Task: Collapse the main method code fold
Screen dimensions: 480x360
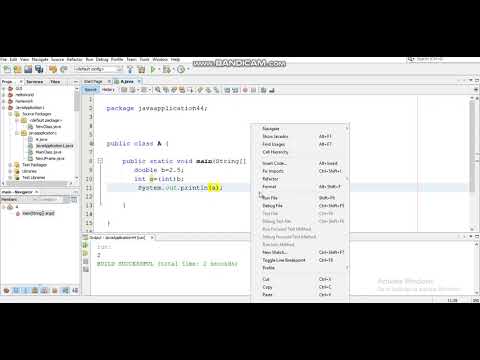Action: [x=100, y=161]
